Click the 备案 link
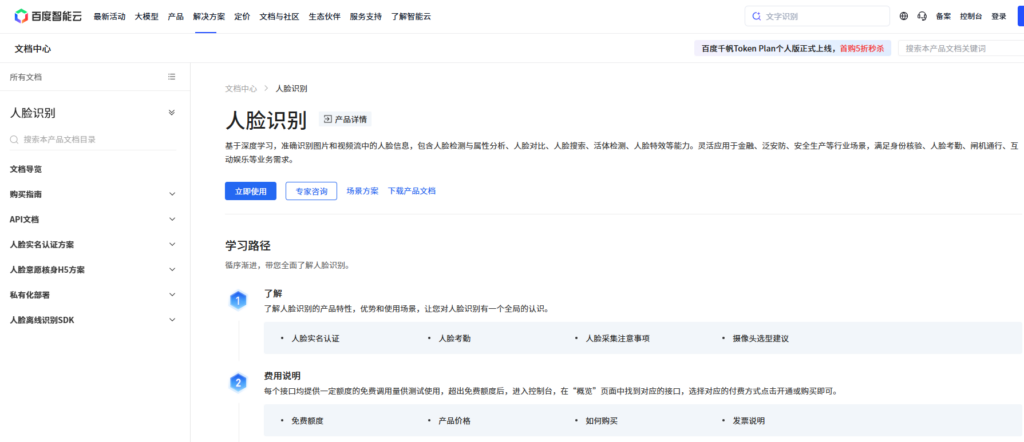1024x442 pixels. point(943,16)
